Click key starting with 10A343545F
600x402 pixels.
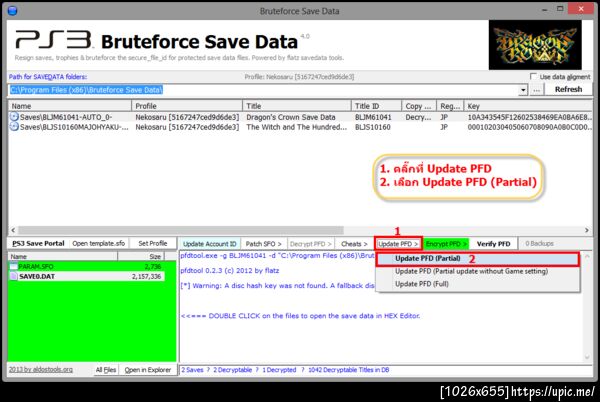(530, 117)
